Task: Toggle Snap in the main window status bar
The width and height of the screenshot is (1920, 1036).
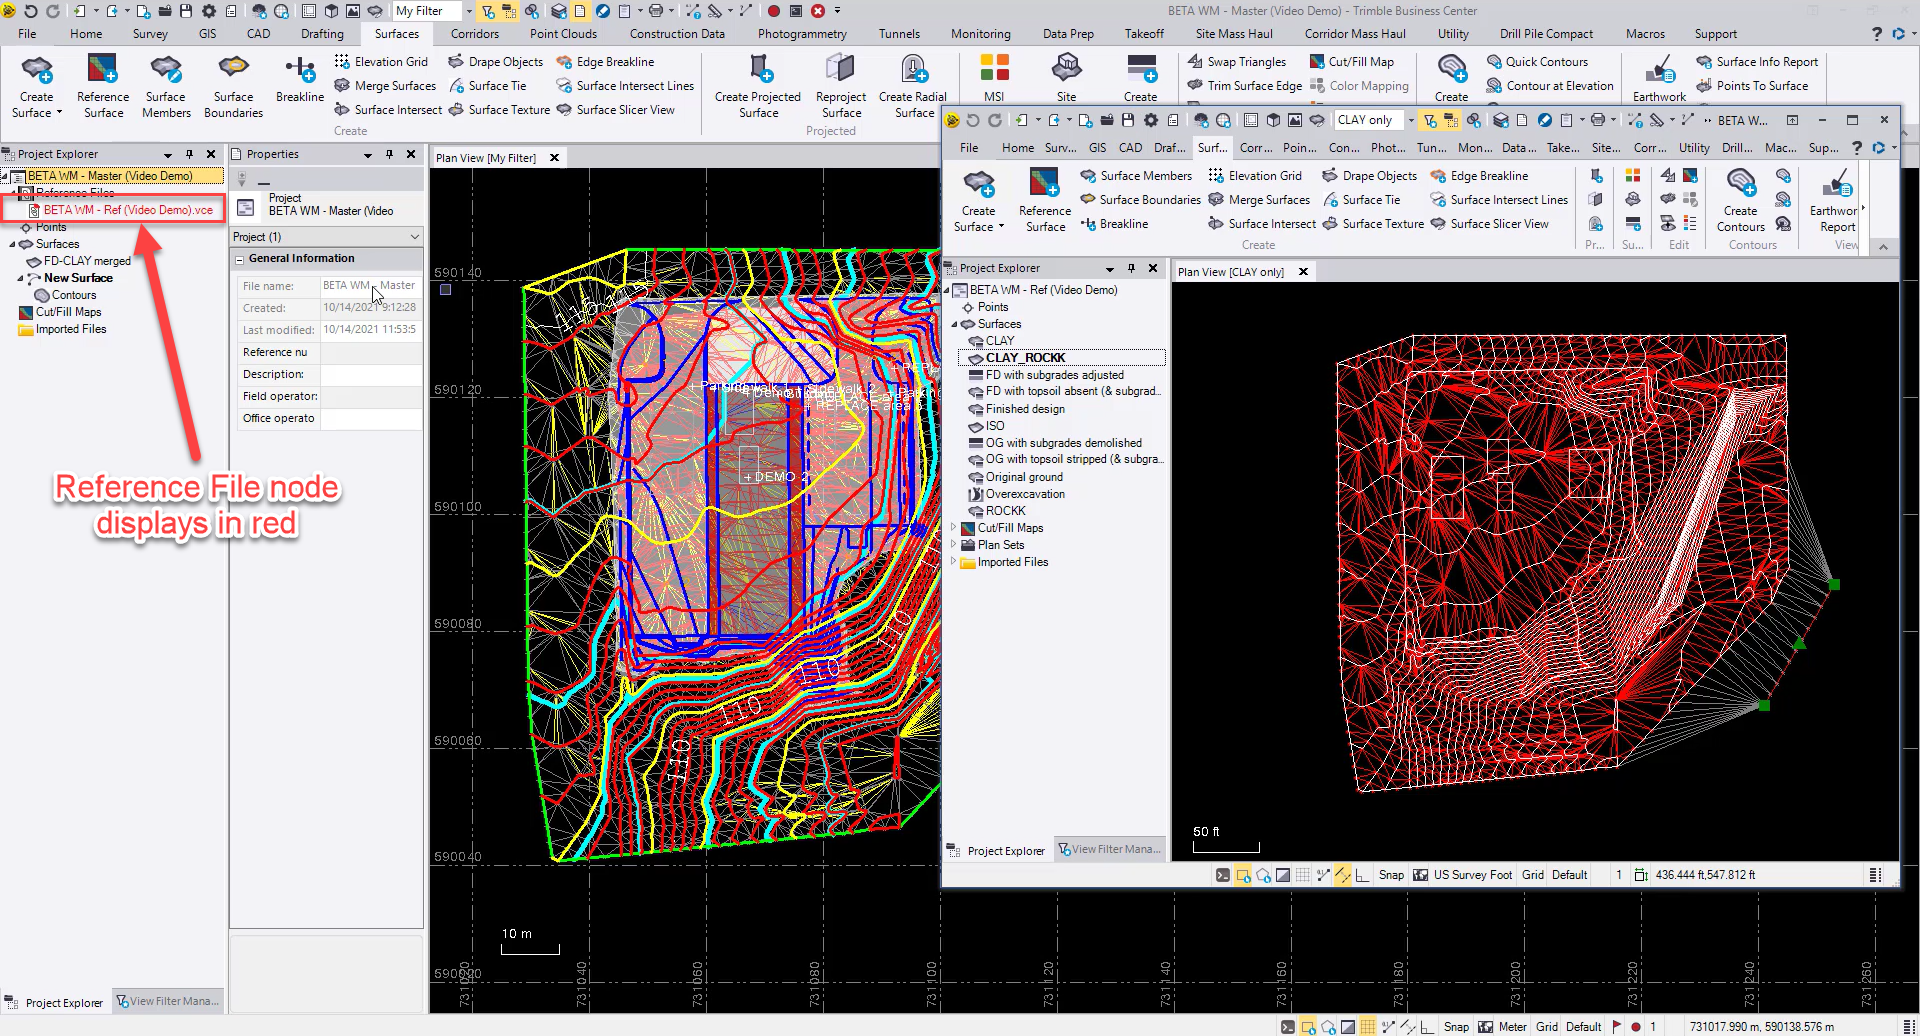Action: click(1456, 1027)
